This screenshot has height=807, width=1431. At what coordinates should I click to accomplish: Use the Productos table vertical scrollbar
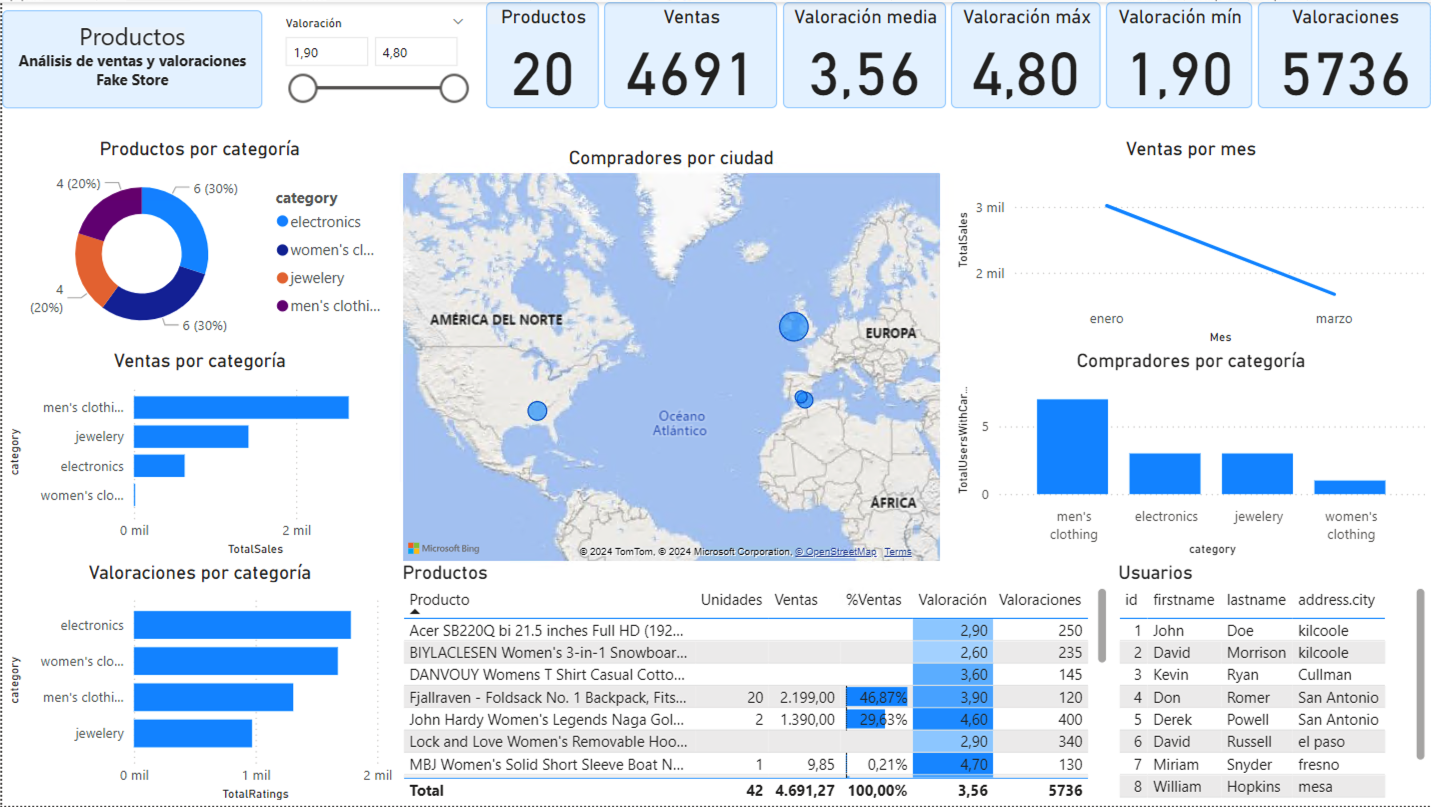[x=1101, y=625]
